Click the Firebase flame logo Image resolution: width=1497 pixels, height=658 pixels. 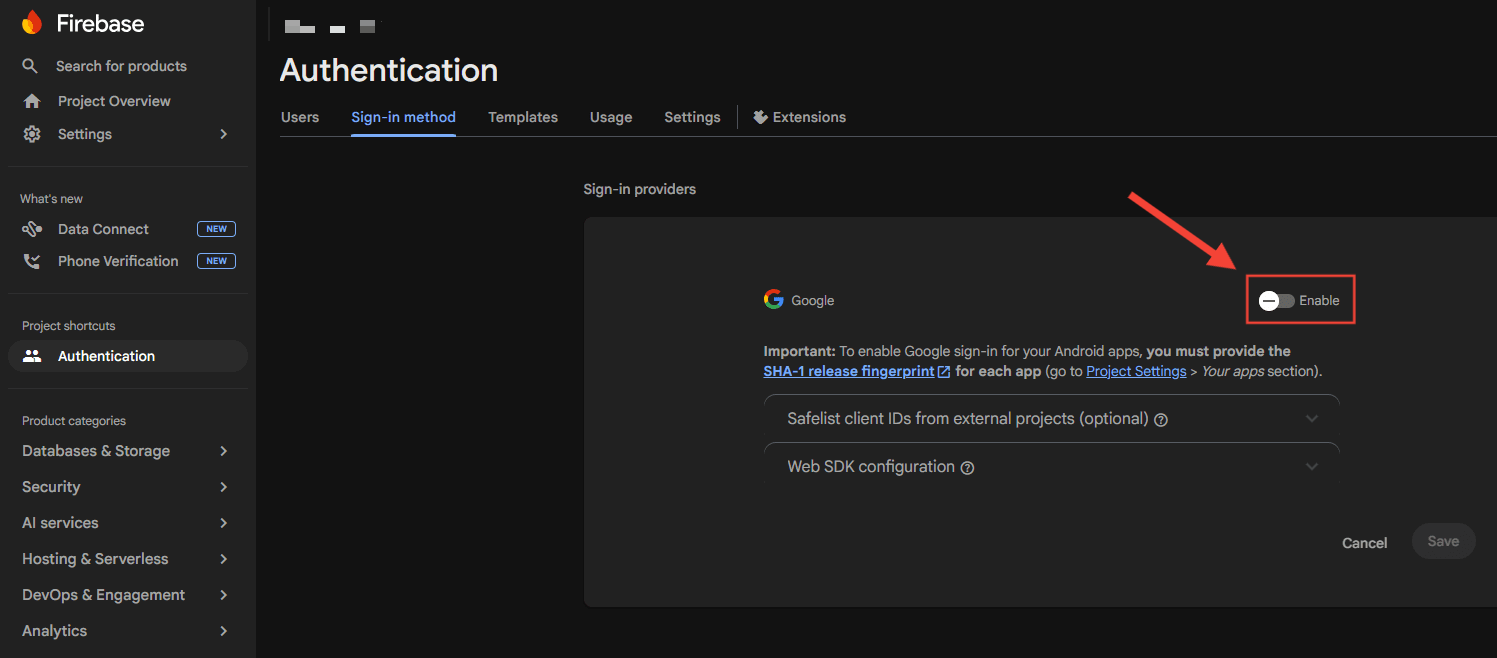pos(32,22)
